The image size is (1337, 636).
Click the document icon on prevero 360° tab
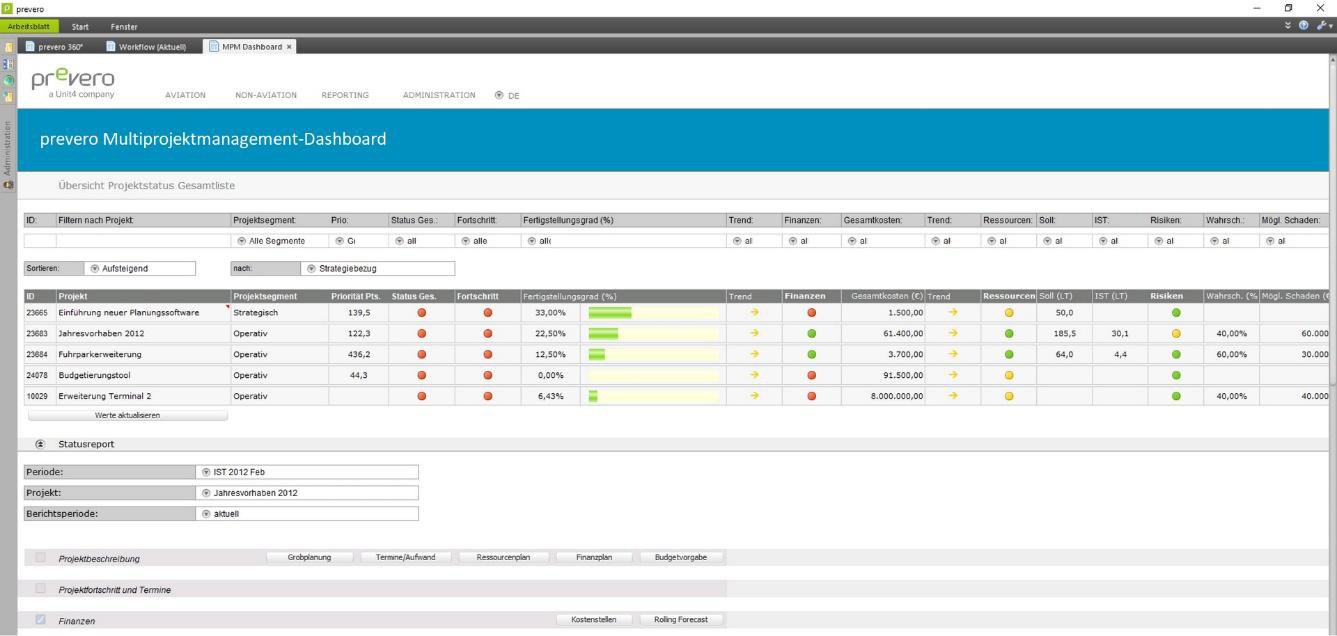point(30,46)
